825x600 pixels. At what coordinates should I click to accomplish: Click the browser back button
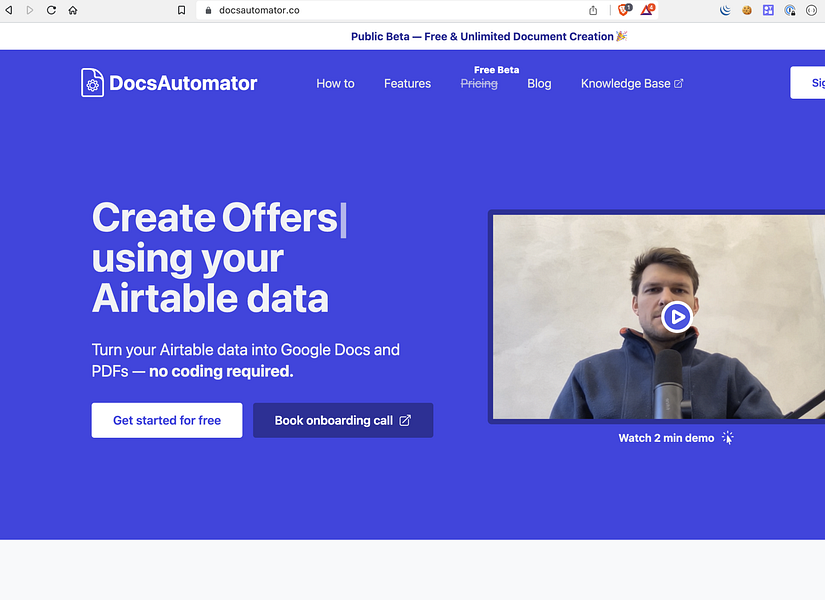(10, 10)
